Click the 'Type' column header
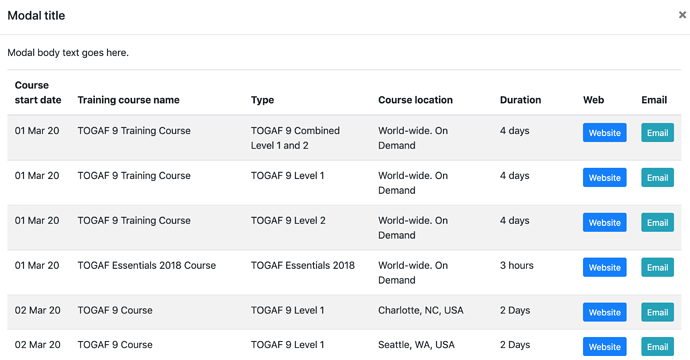The height and width of the screenshot is (360, 690). (262, 100)
